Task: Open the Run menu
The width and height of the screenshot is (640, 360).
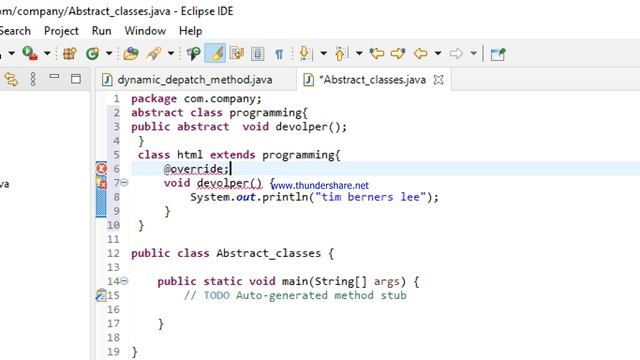Action: pos(102,31)
